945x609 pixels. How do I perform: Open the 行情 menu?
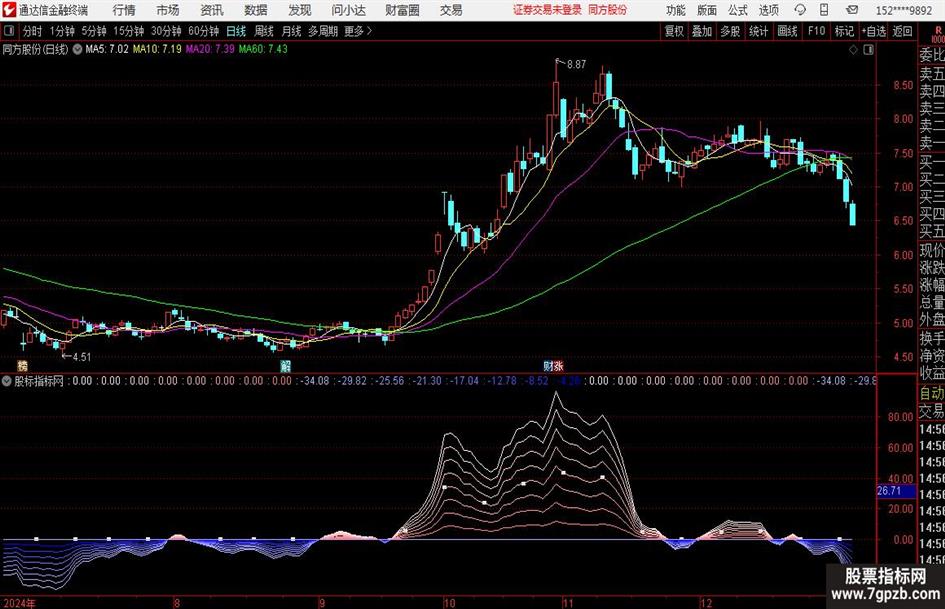[124, 10]
